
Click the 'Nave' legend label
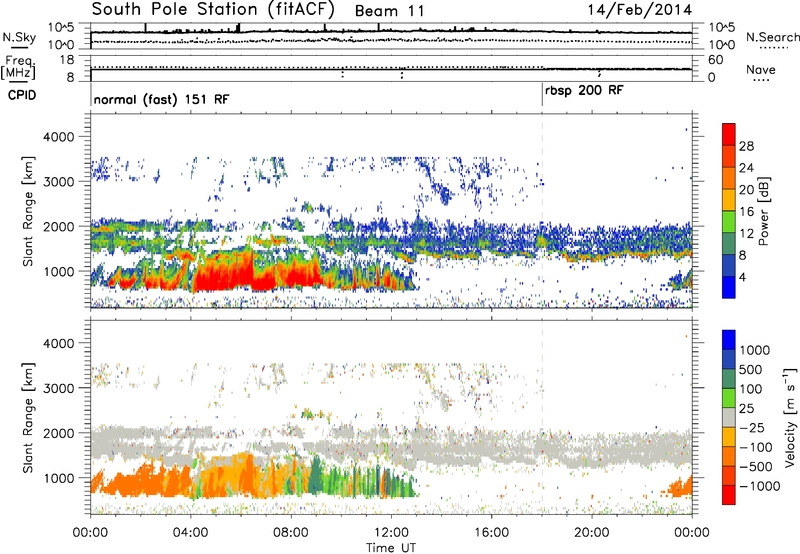click(761, 69)
